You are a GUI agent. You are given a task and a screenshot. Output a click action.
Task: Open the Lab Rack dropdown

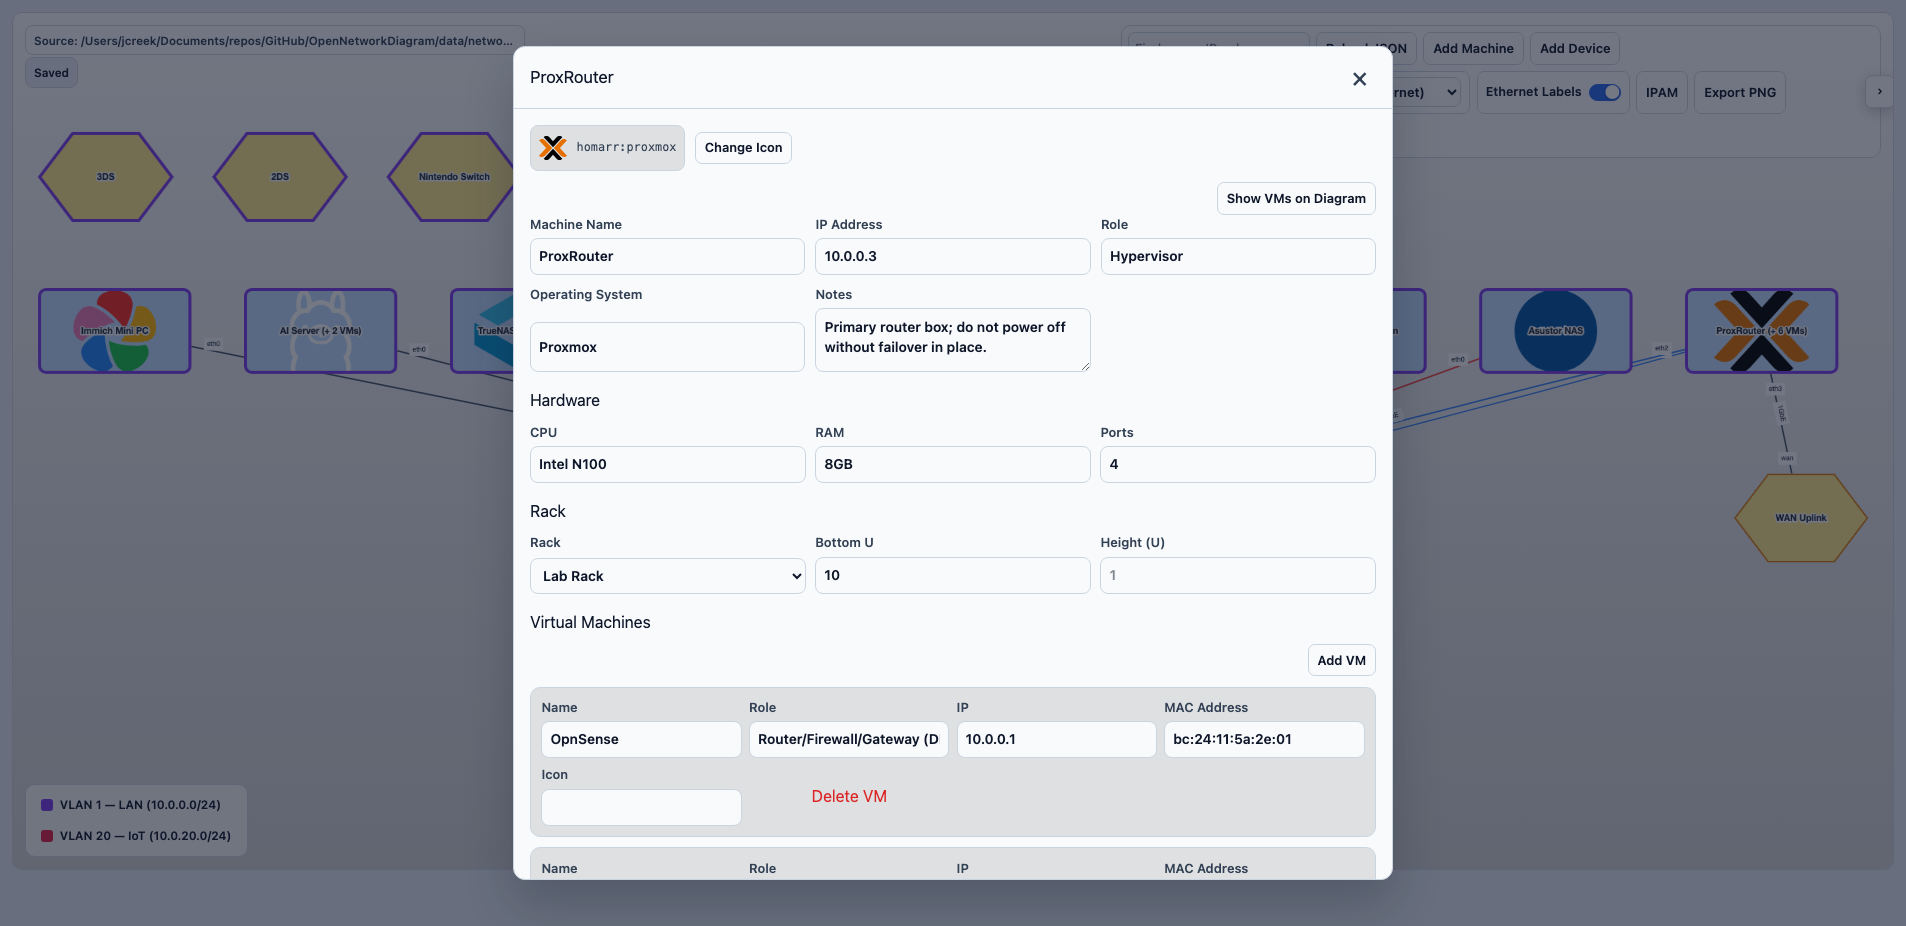[x=667, y=576]
